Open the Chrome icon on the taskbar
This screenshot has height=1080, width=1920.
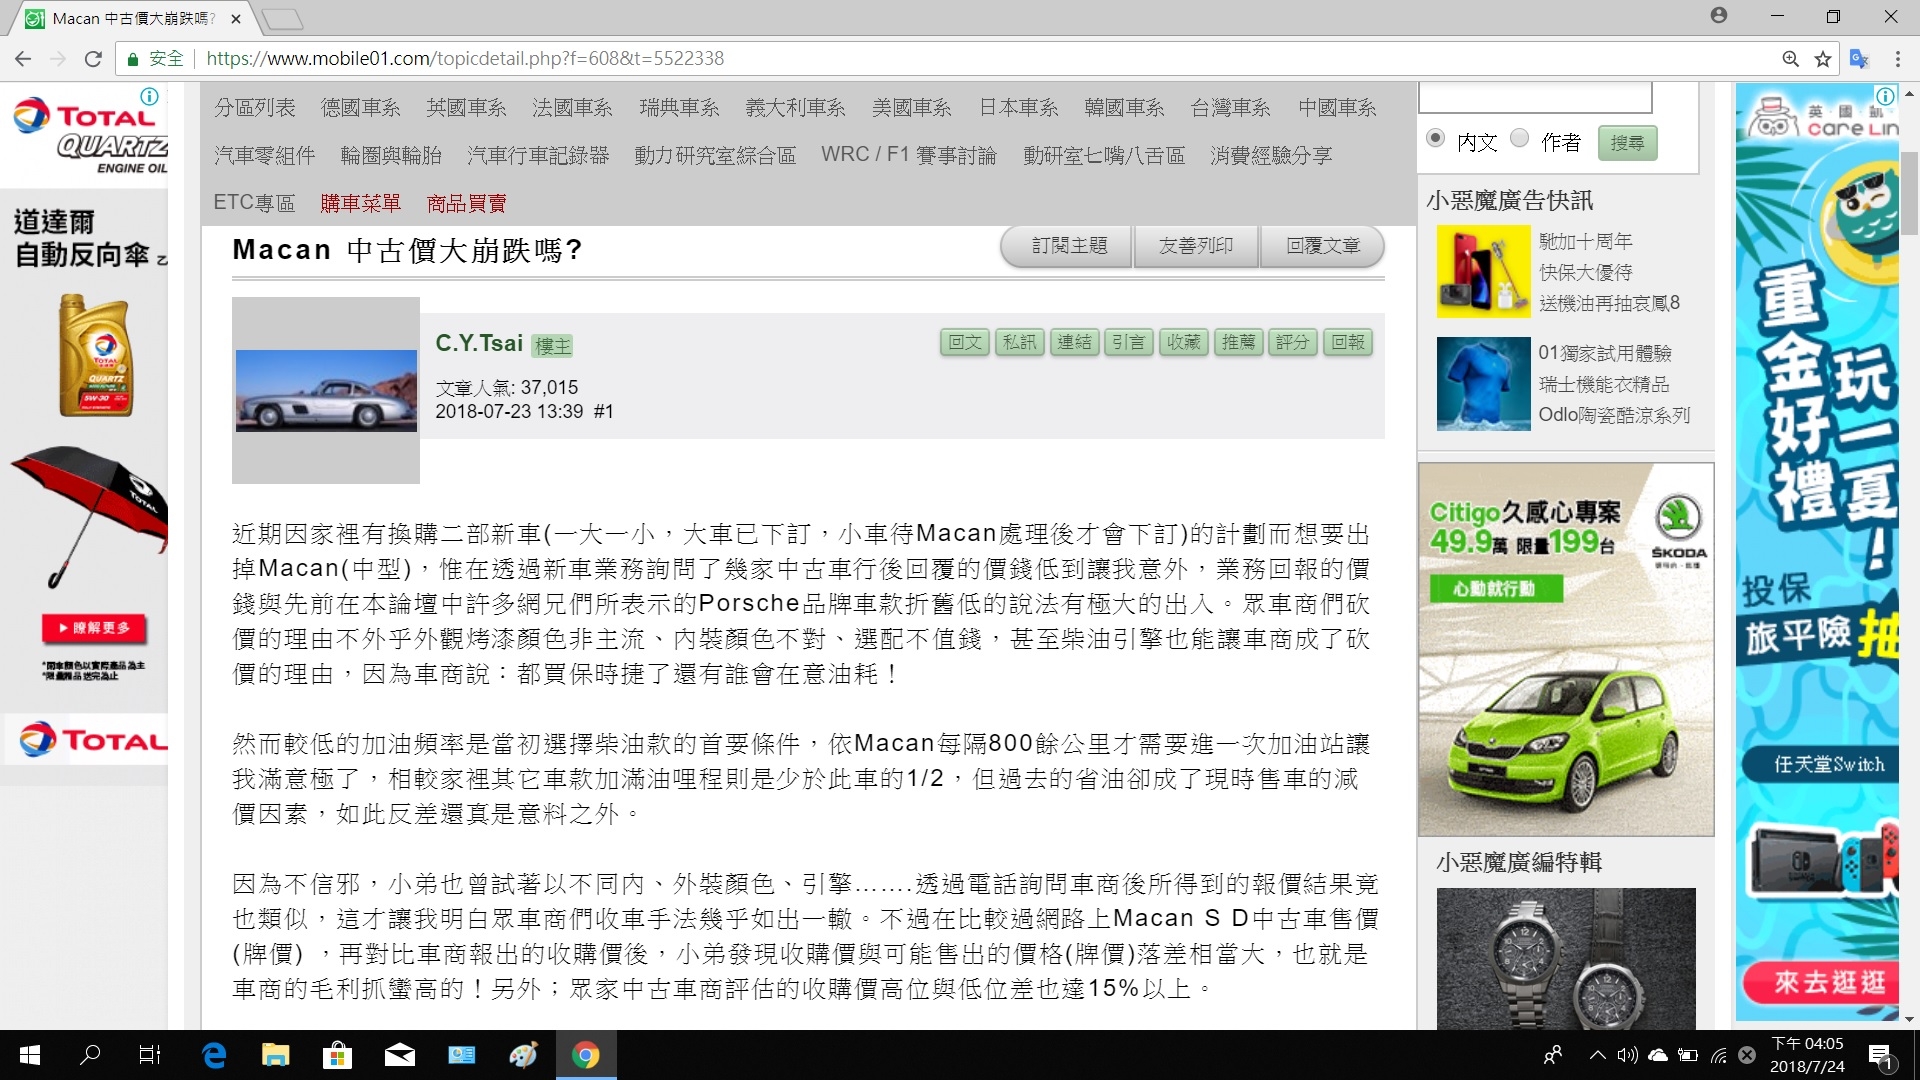(x=585, y=1055)
